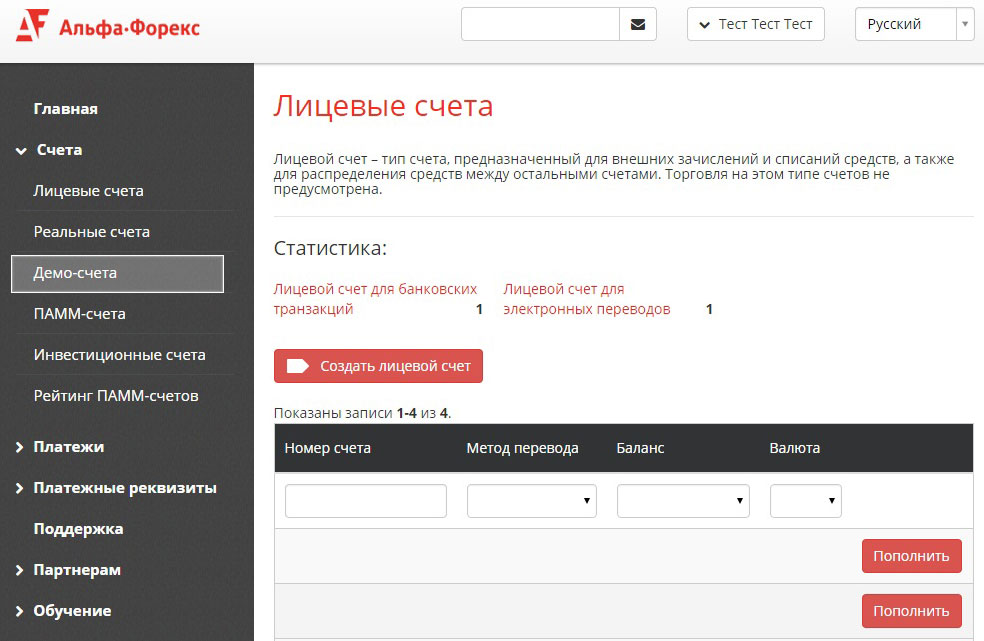Click the envelope mail icon button
The image size is (984, 641).
click(x=637, y=24)
